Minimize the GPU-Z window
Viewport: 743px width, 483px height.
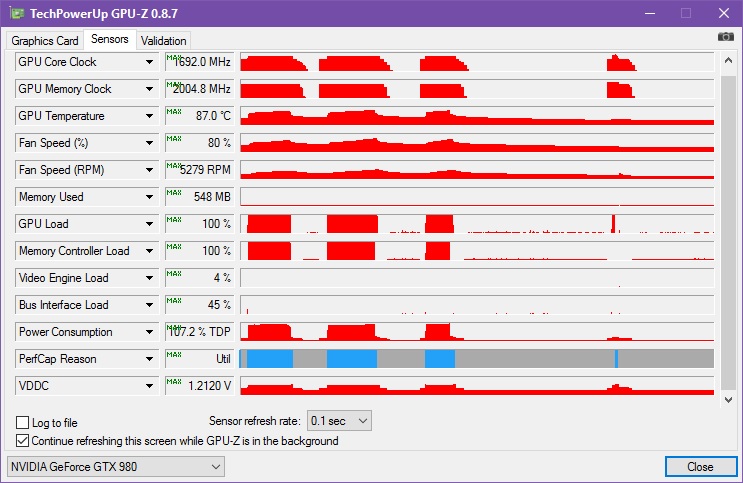pos(650,13)
